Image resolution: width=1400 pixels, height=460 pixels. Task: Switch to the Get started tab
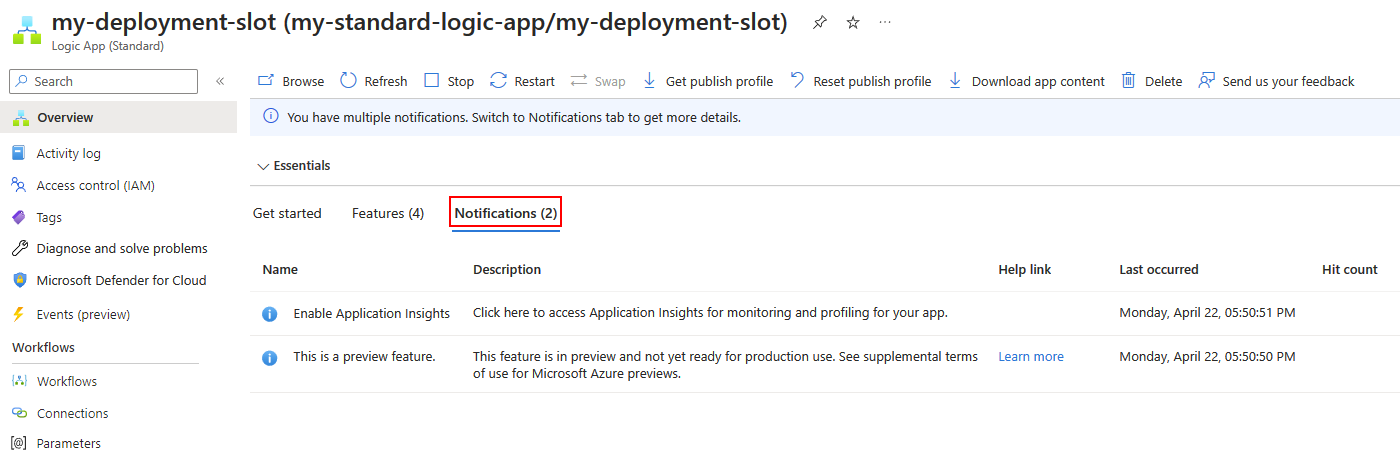tap(287, 213)
